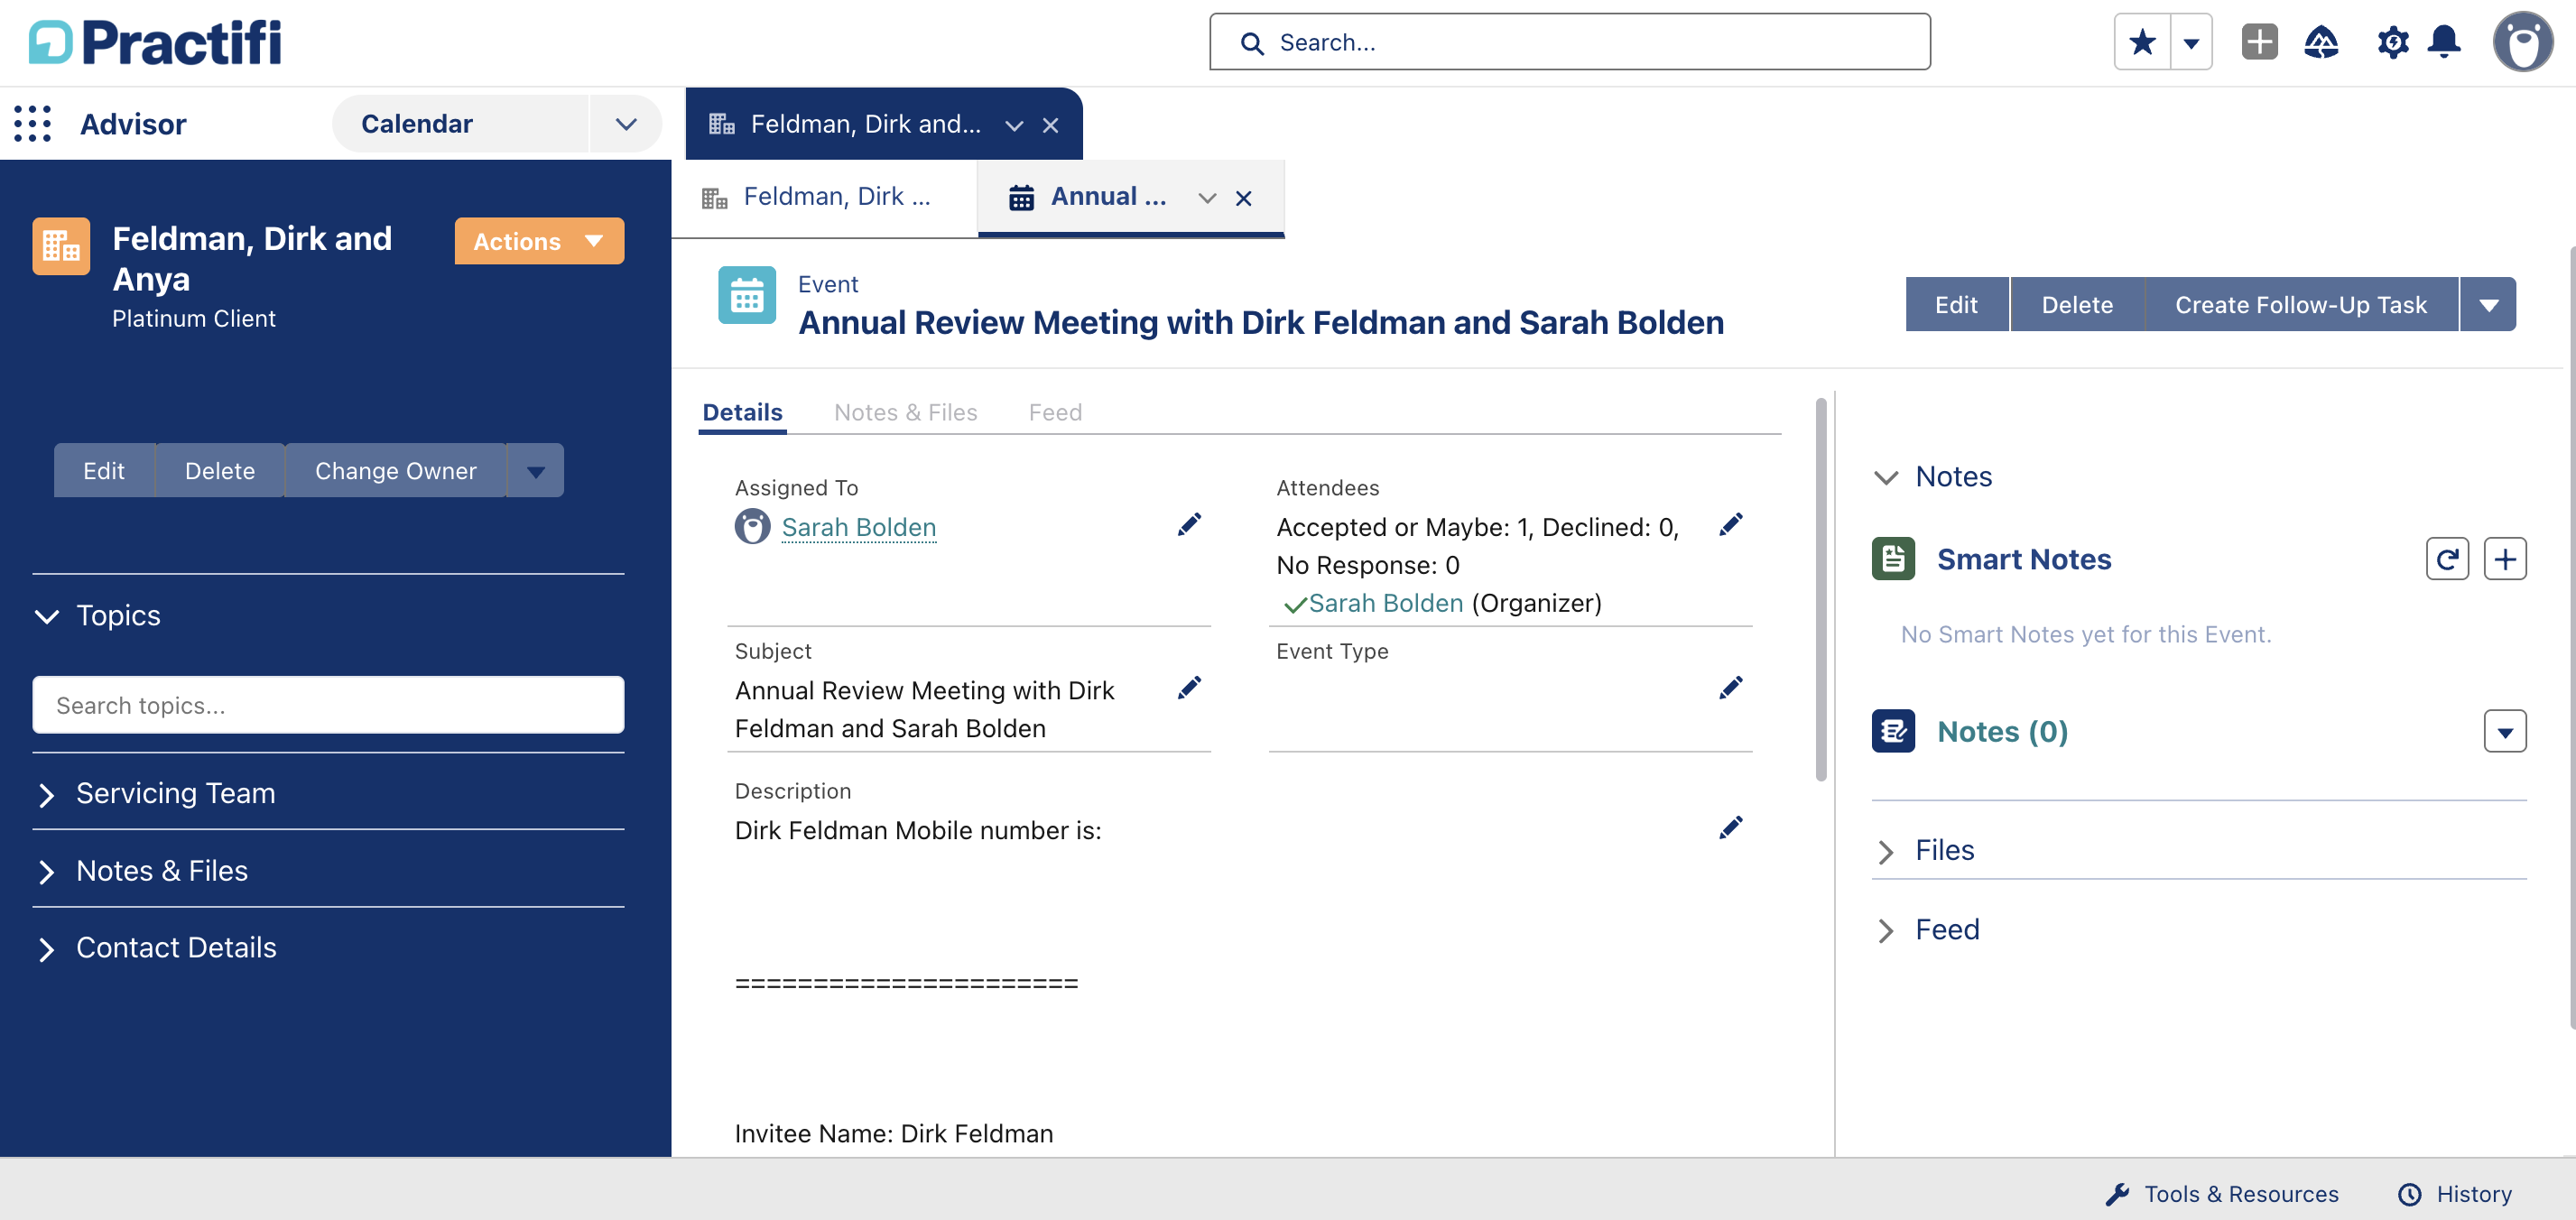Collapse the Topics section

point(47,616)
